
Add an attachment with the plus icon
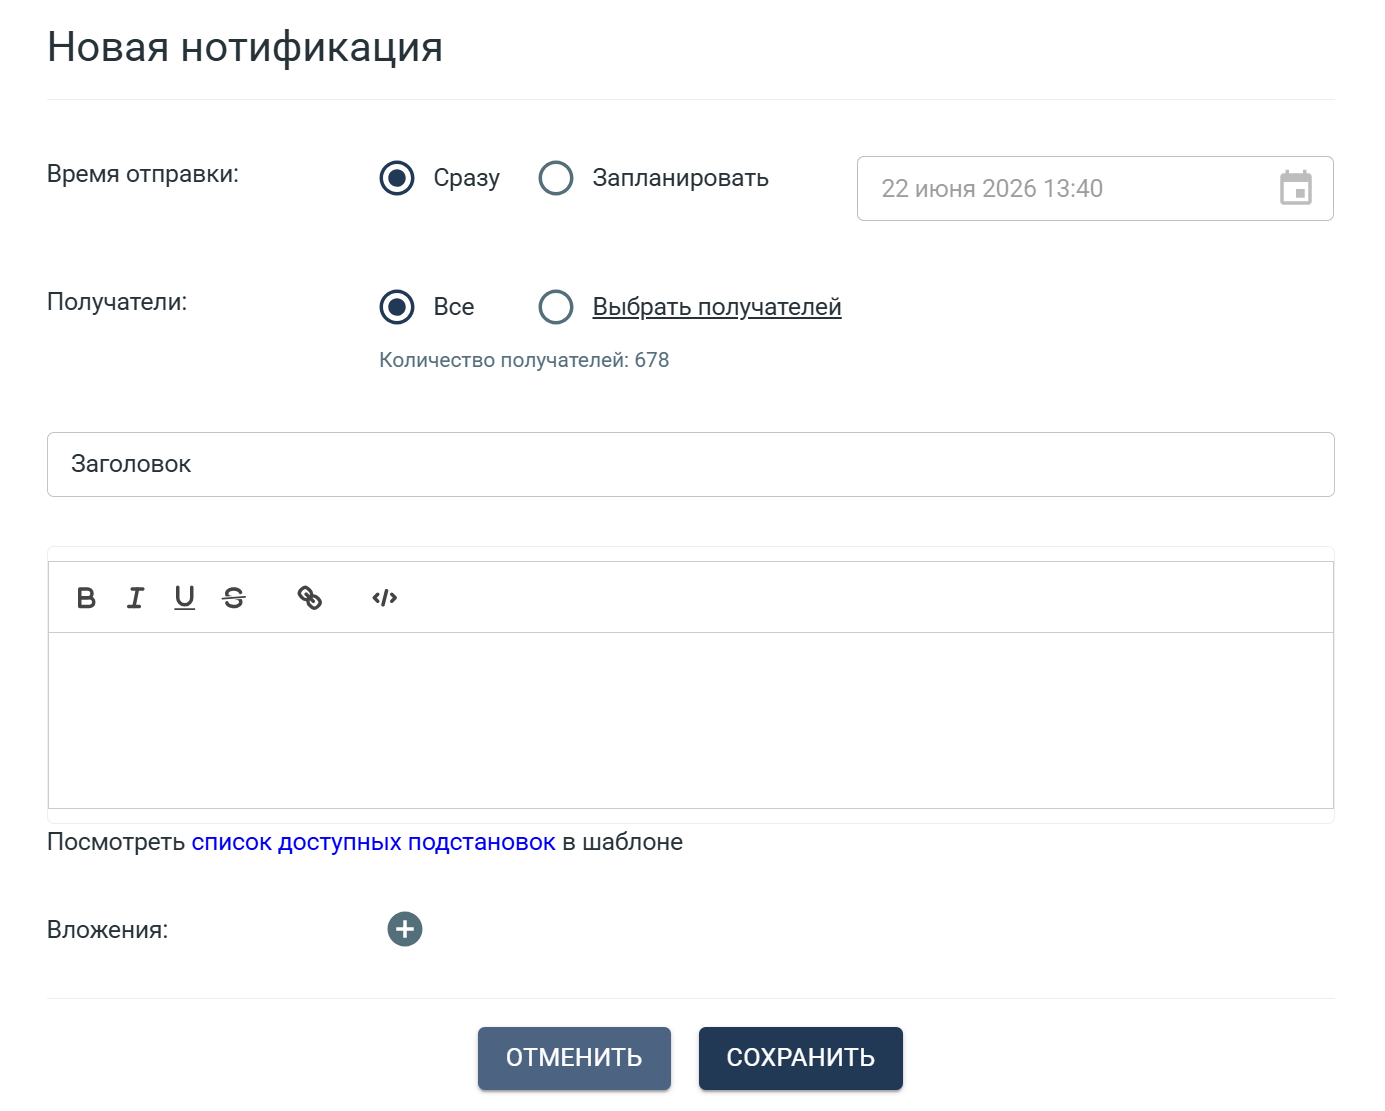[x=405, y=929]
